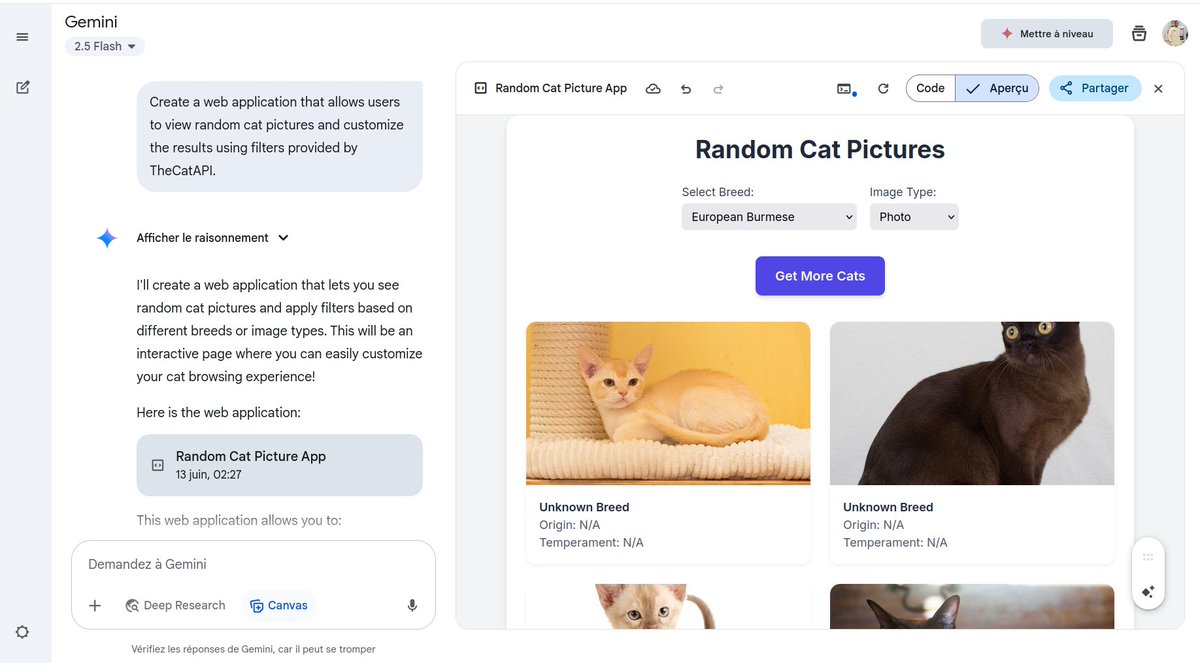Select the Deep Research option

[x=175, y=605]
